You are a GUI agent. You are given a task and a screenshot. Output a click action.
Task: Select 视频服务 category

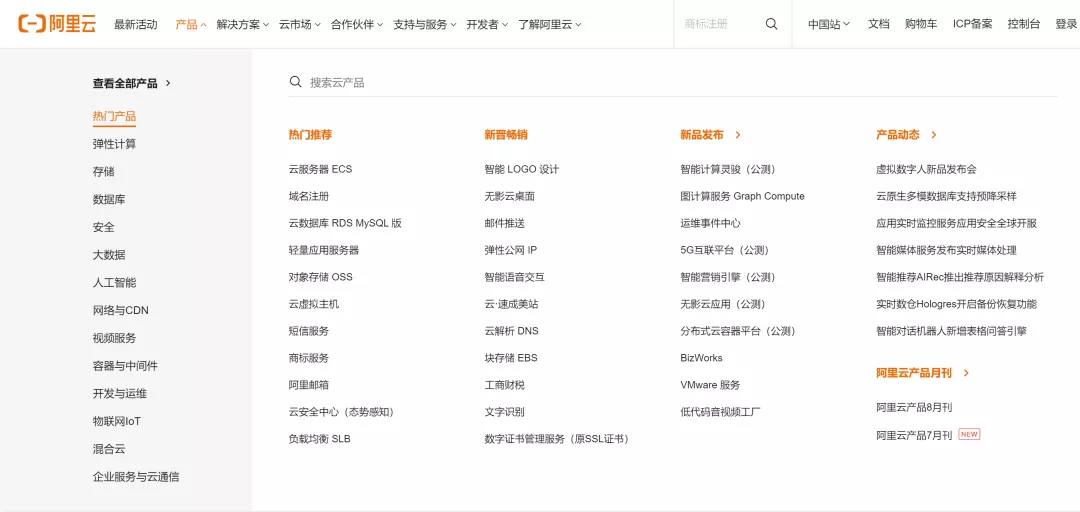[114, 338]
